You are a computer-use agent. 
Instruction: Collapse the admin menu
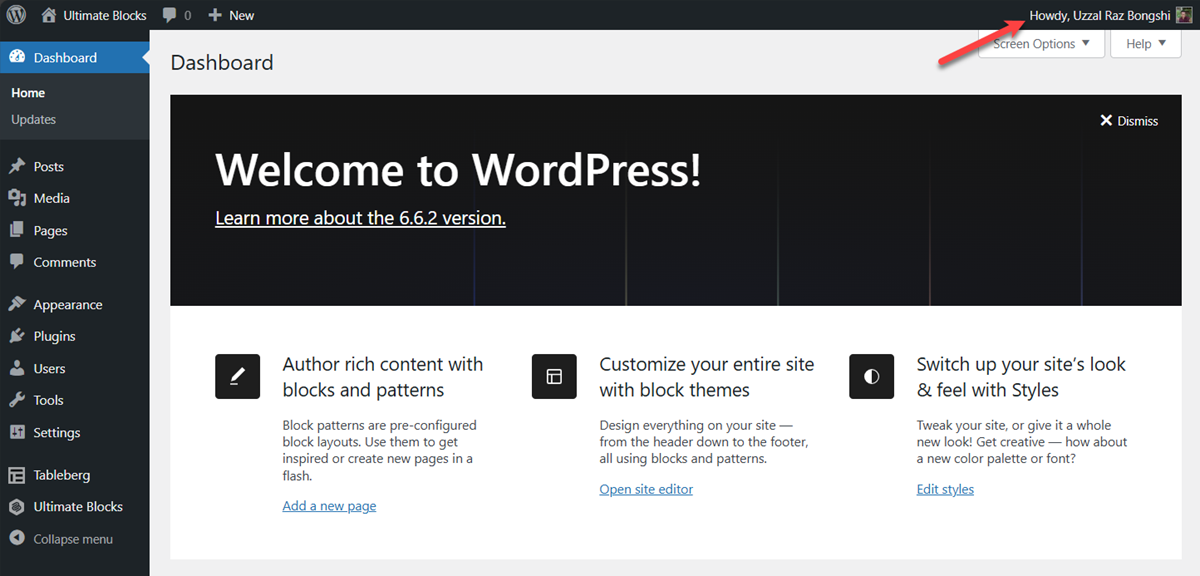(70, 538)
